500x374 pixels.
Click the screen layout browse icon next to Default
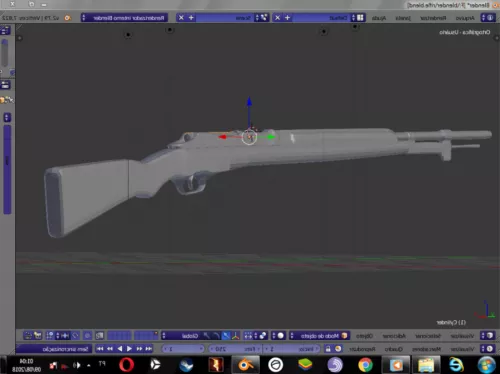click(x=358, y=18)
